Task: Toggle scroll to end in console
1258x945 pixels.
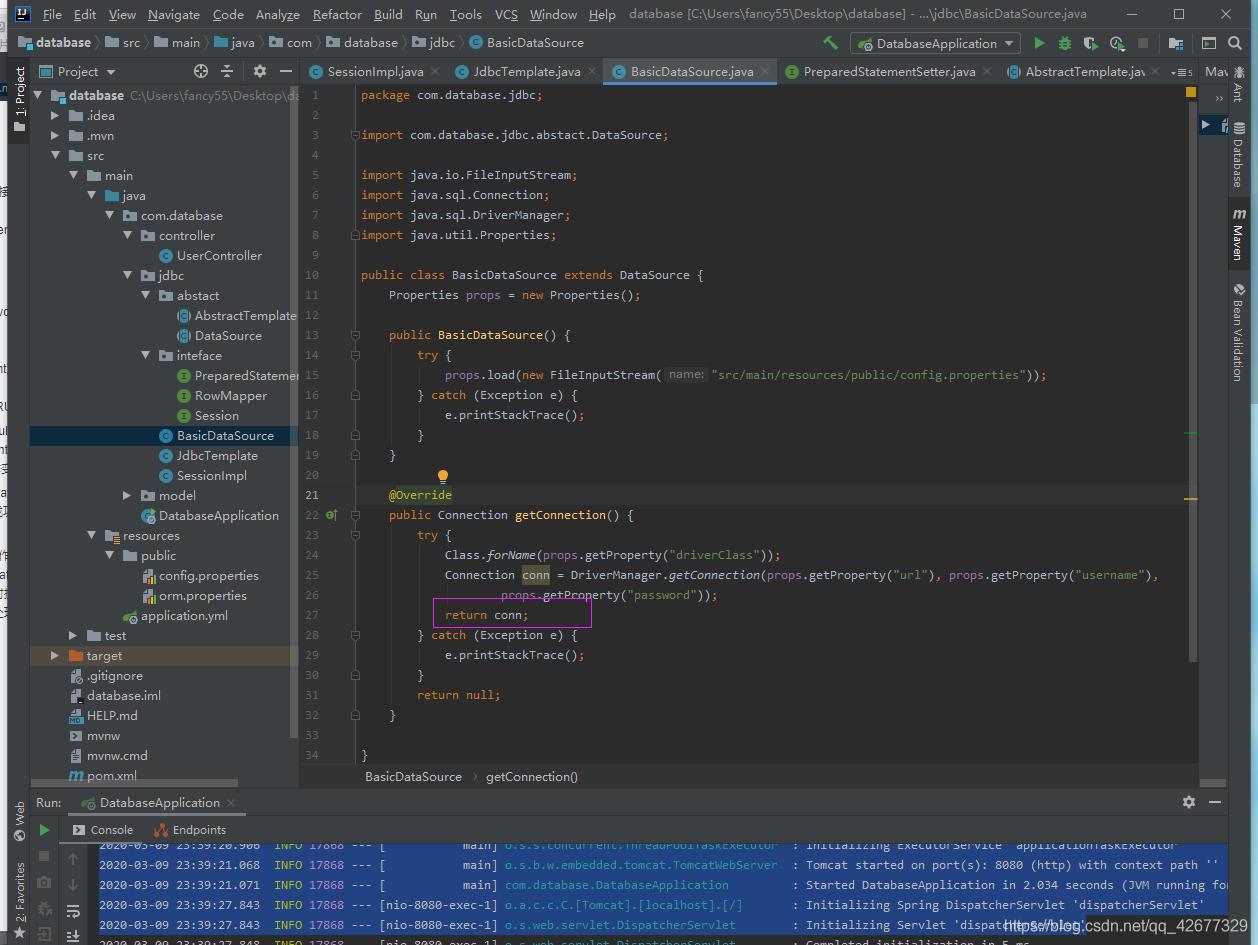Action: (73, 935)
